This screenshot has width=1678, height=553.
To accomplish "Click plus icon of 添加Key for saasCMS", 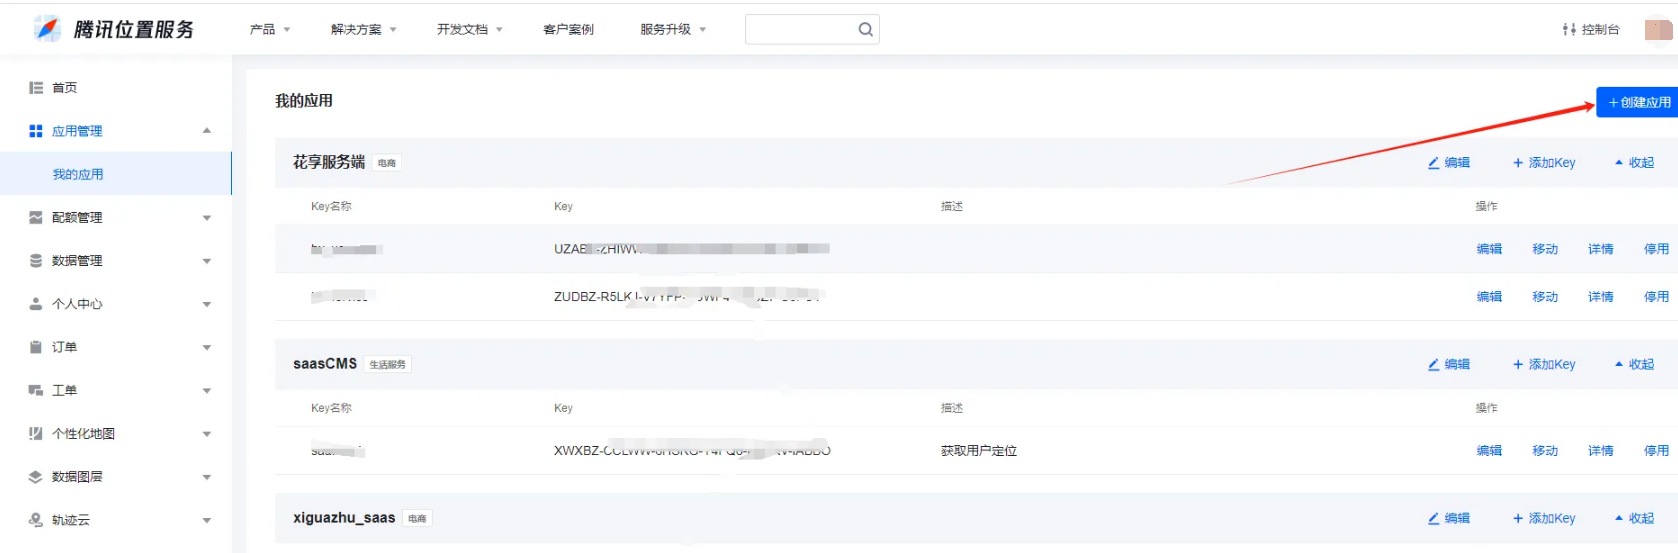I will click(1518, 365).
